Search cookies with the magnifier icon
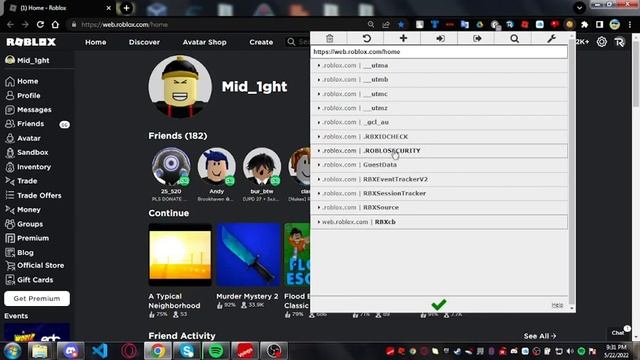The image size is (640, 360). click(514, 38)
